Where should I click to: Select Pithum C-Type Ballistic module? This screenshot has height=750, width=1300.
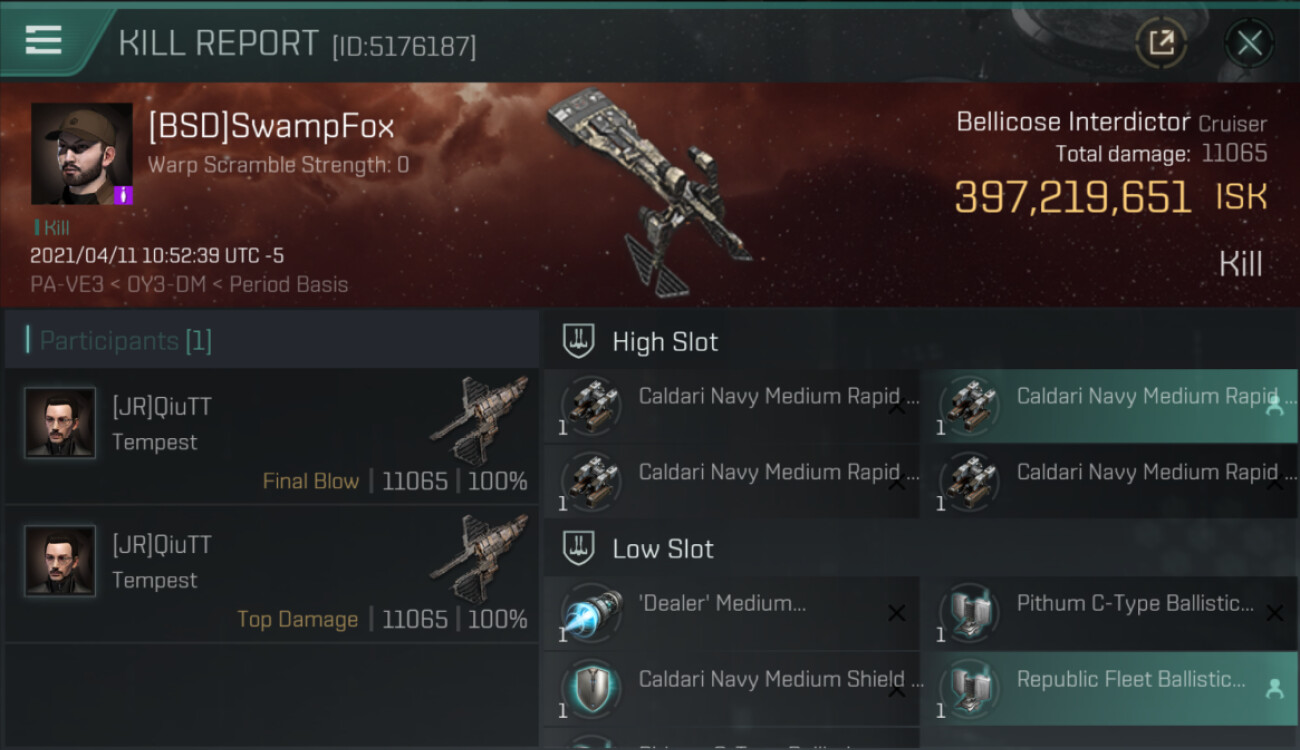pos(1109,614)
